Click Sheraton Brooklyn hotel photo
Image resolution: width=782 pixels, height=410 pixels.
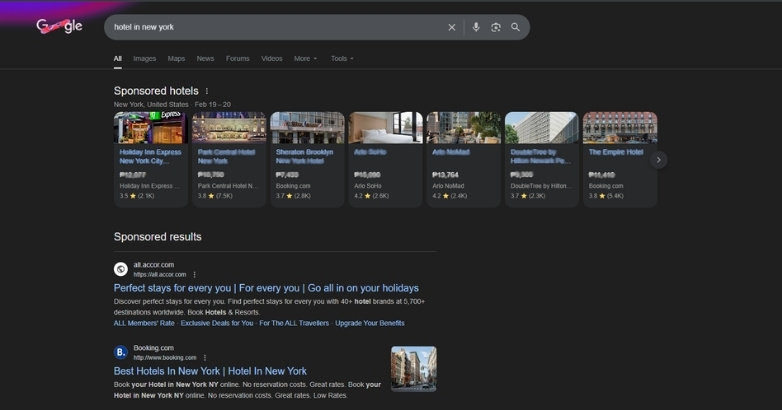click(x=307, y=128)
